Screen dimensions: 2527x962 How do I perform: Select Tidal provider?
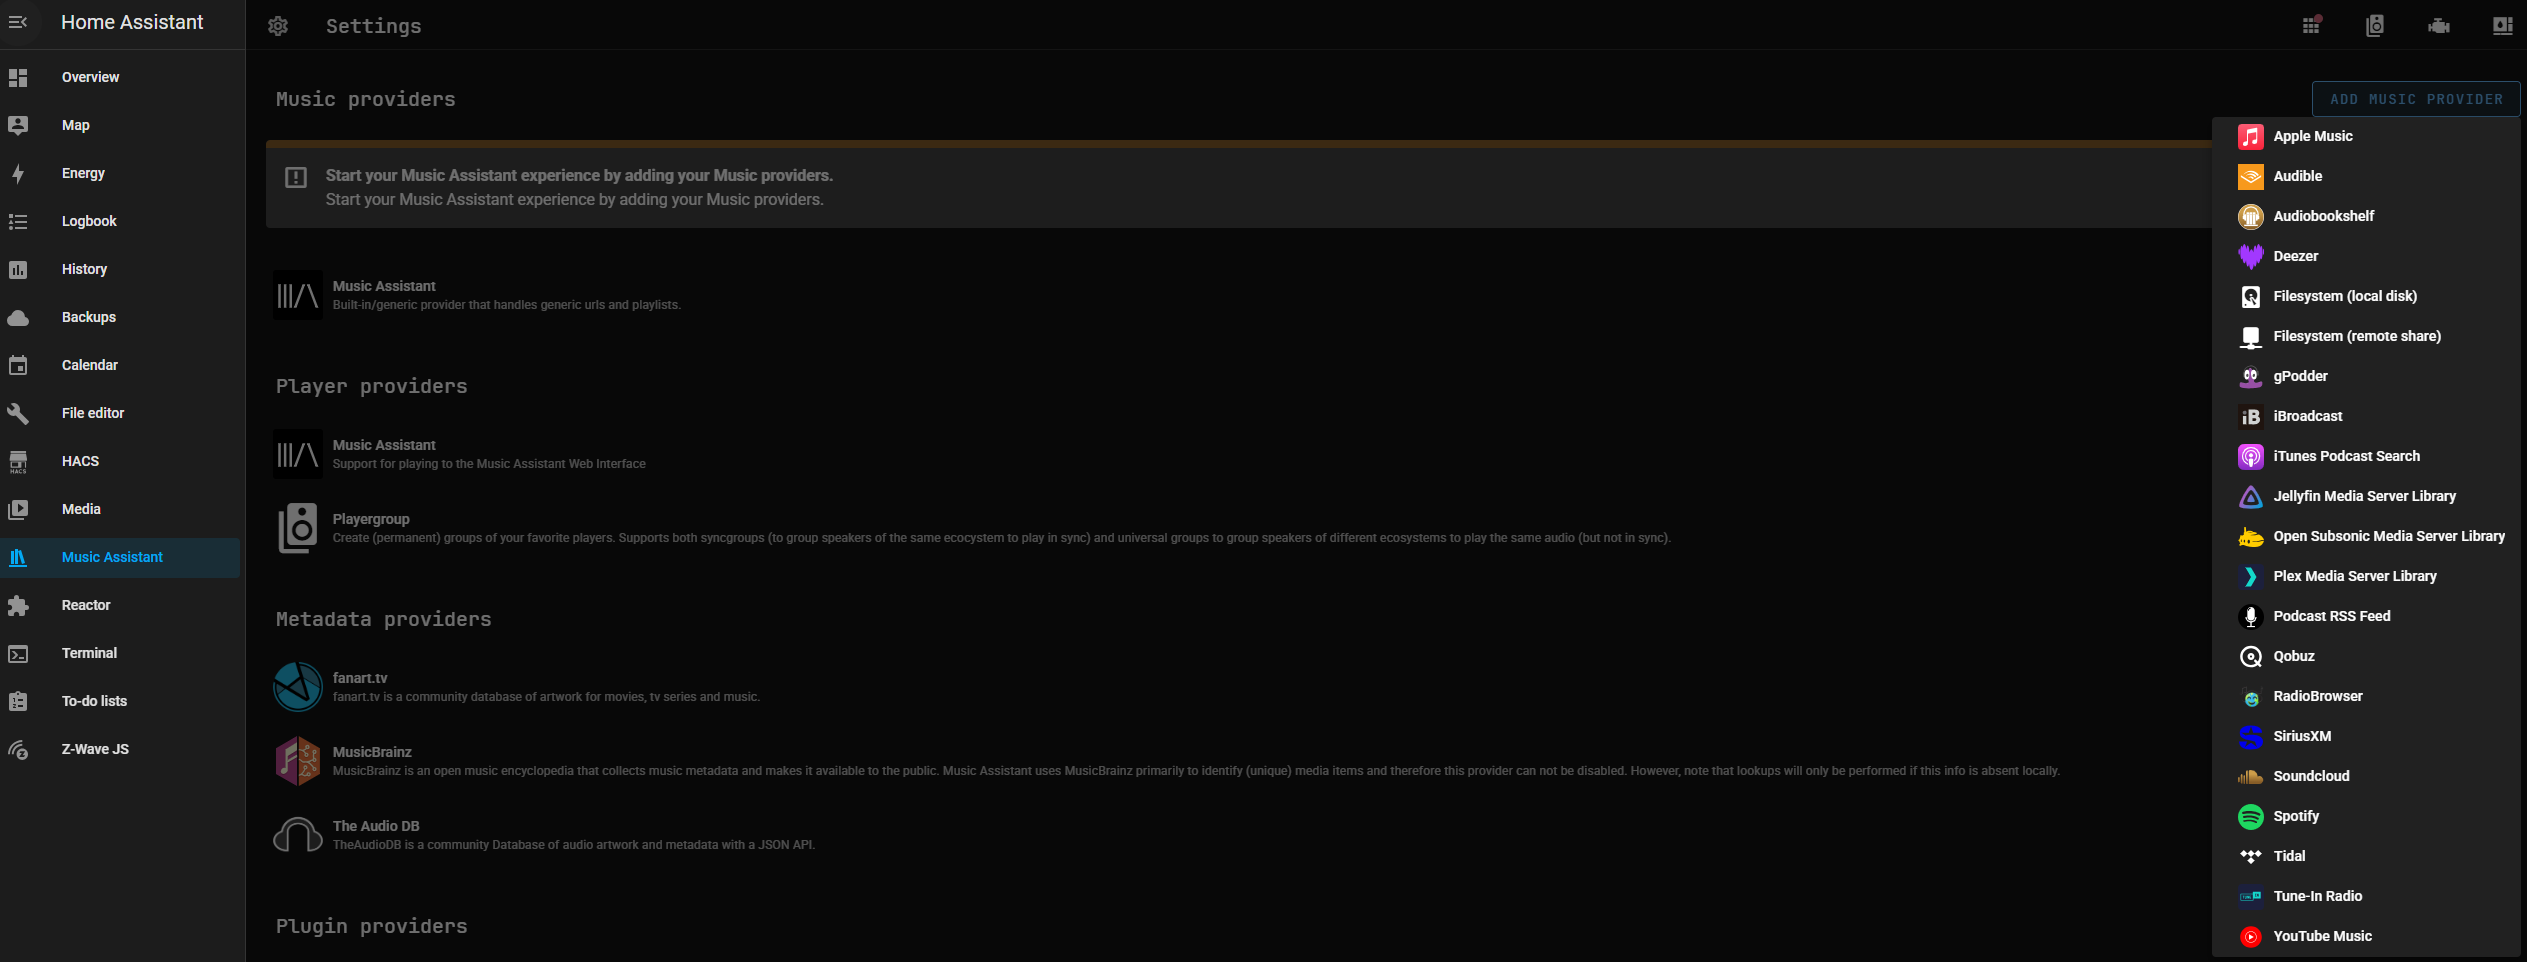pos(2367,856)
